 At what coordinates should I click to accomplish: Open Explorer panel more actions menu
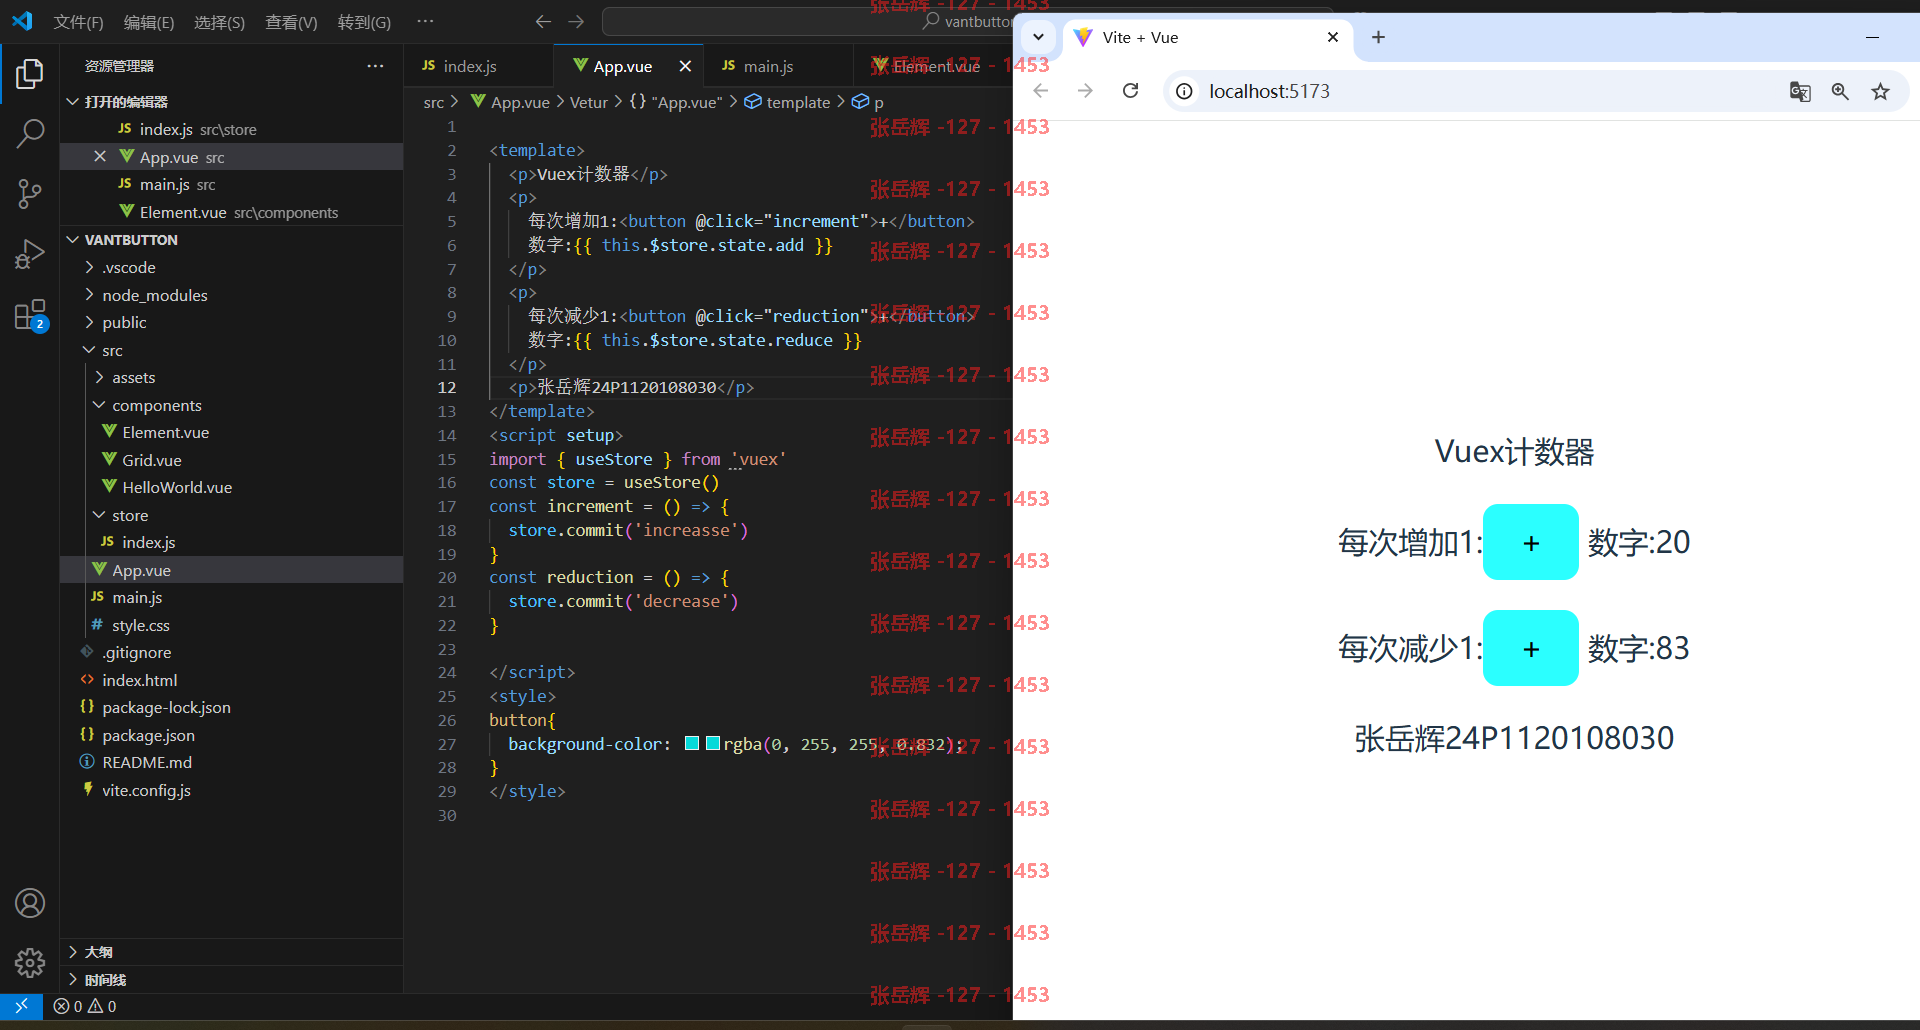click(375, 66)
